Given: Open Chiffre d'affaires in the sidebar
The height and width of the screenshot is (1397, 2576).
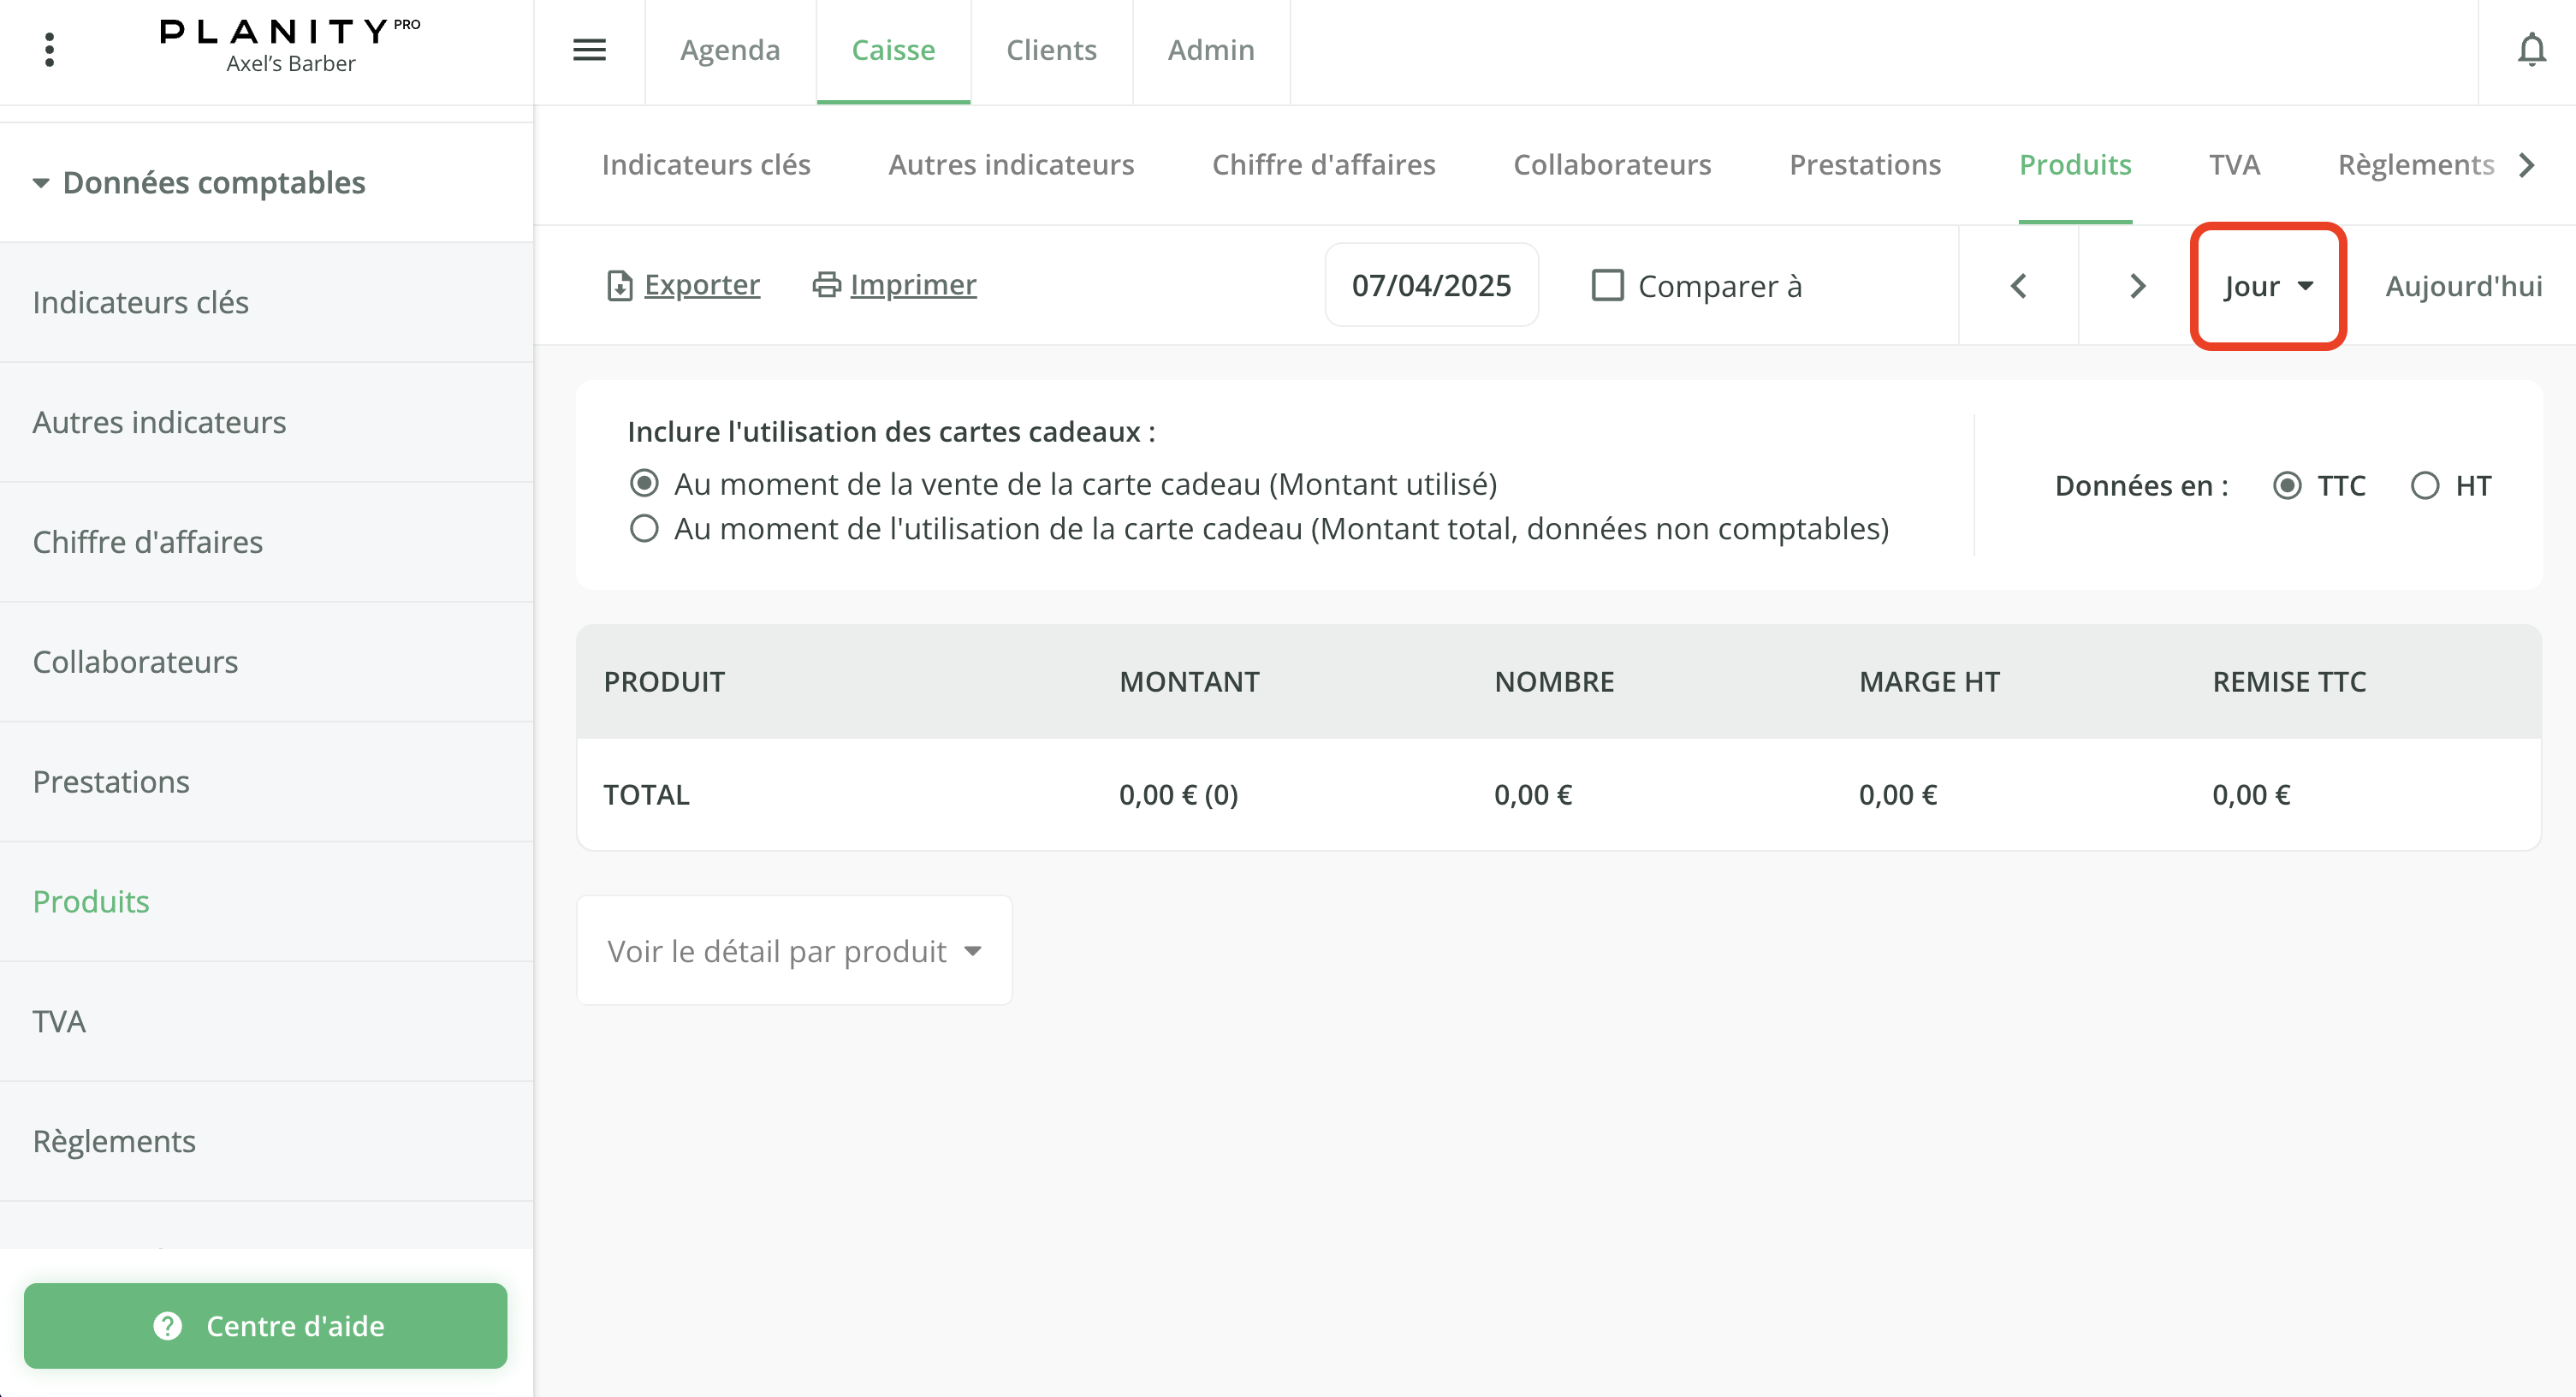Looking at the screenshot, I should tap(147, 542).
